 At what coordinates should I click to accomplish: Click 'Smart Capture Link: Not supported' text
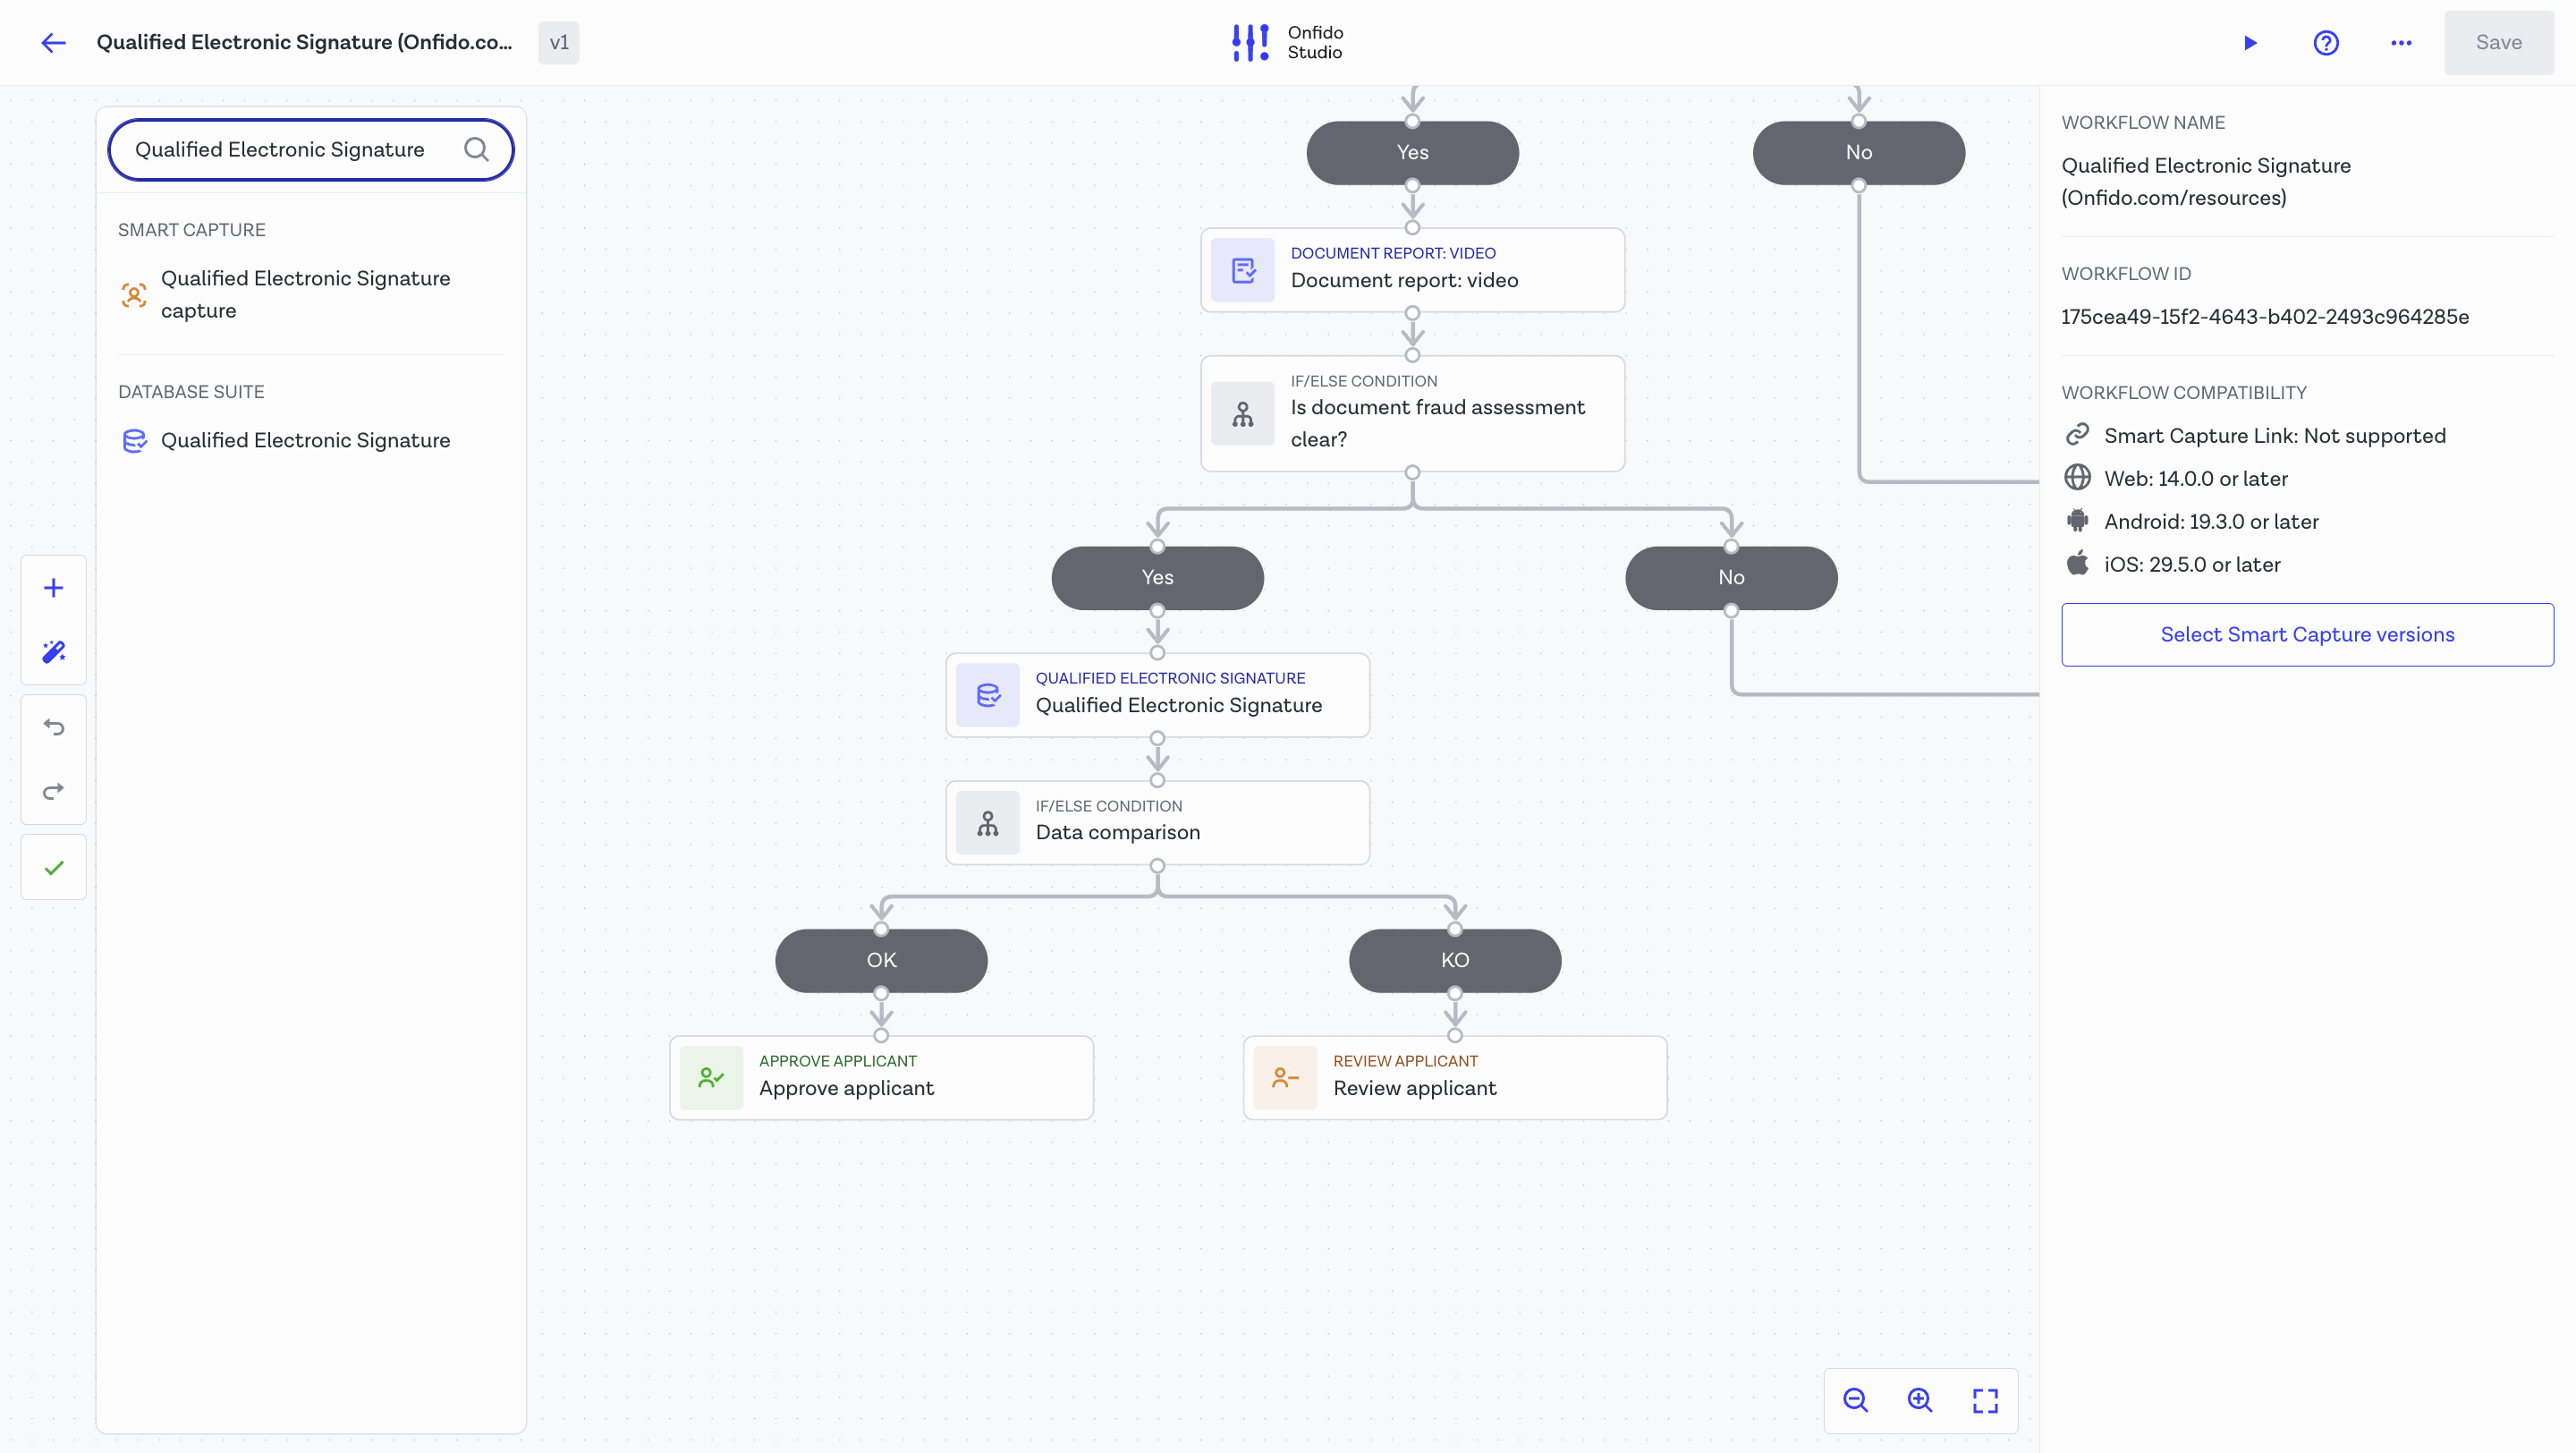[x=2274, y=436]
